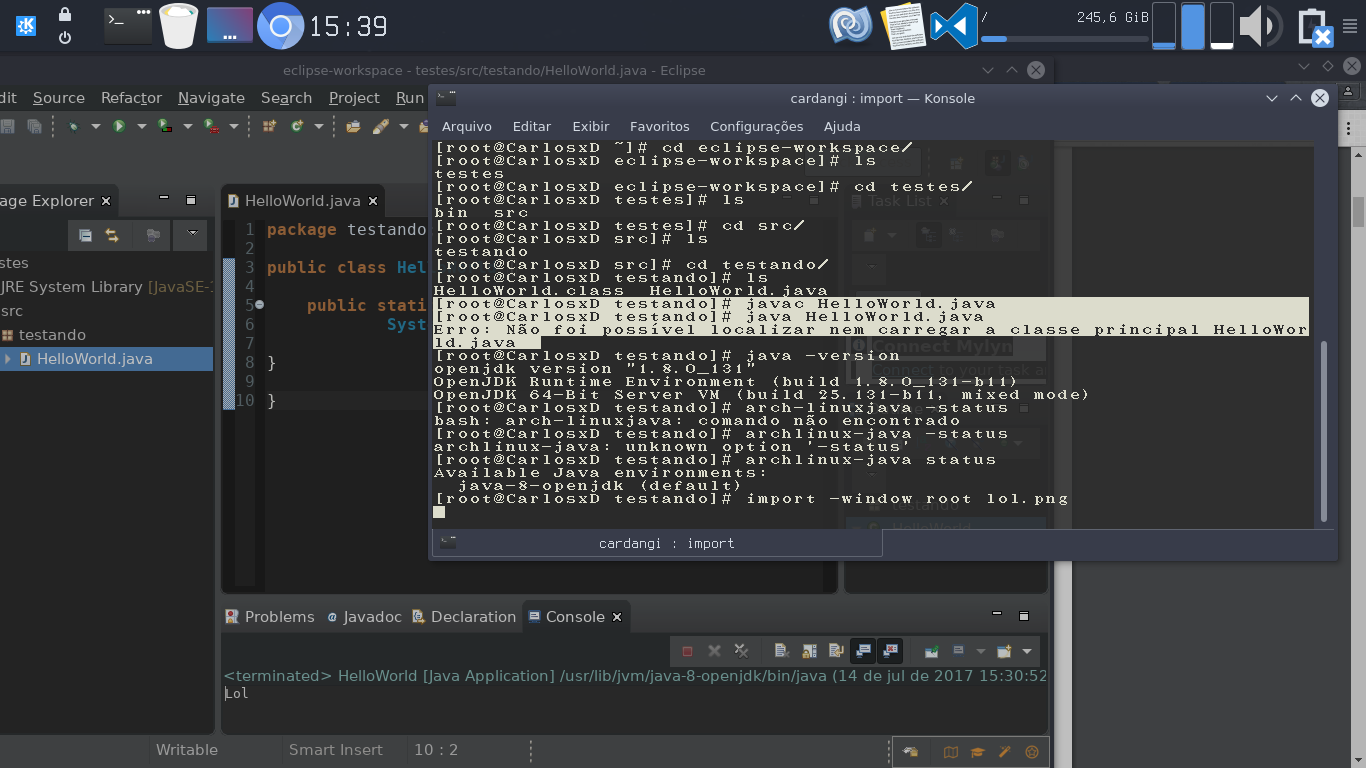Open the Refactor menu in Eclipse

[131, 98]
